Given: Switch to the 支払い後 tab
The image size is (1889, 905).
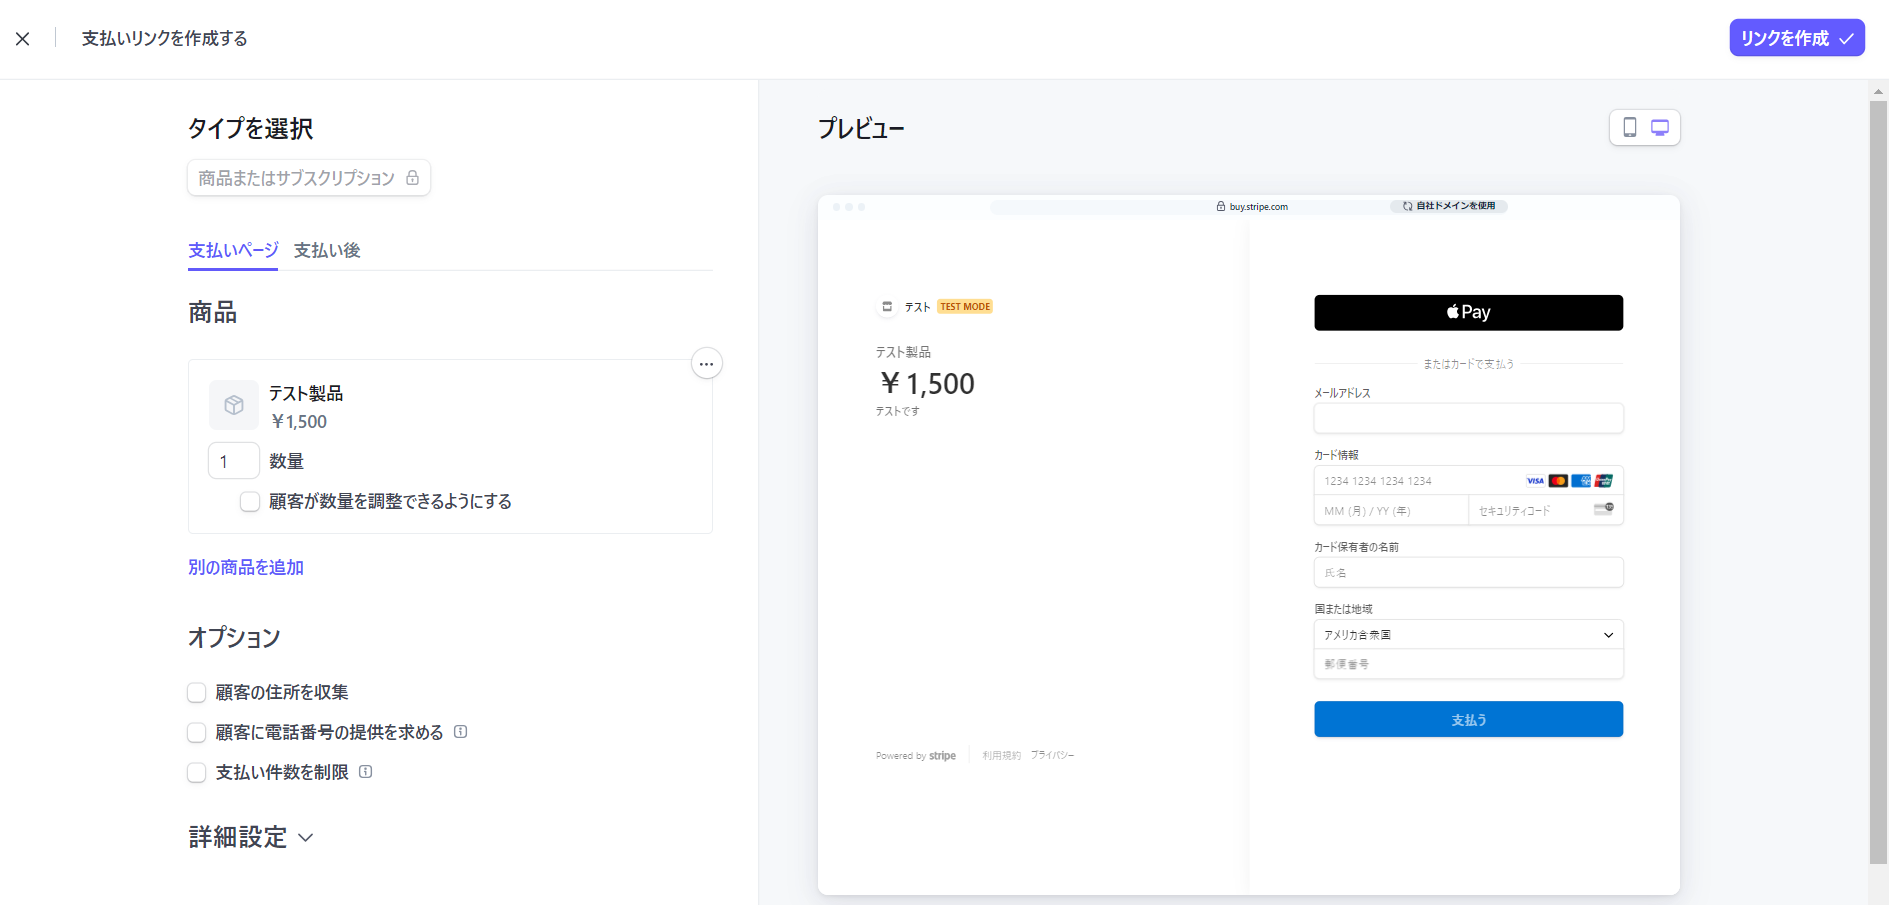Looking at the screenshot, I should [x=327, y=250].
